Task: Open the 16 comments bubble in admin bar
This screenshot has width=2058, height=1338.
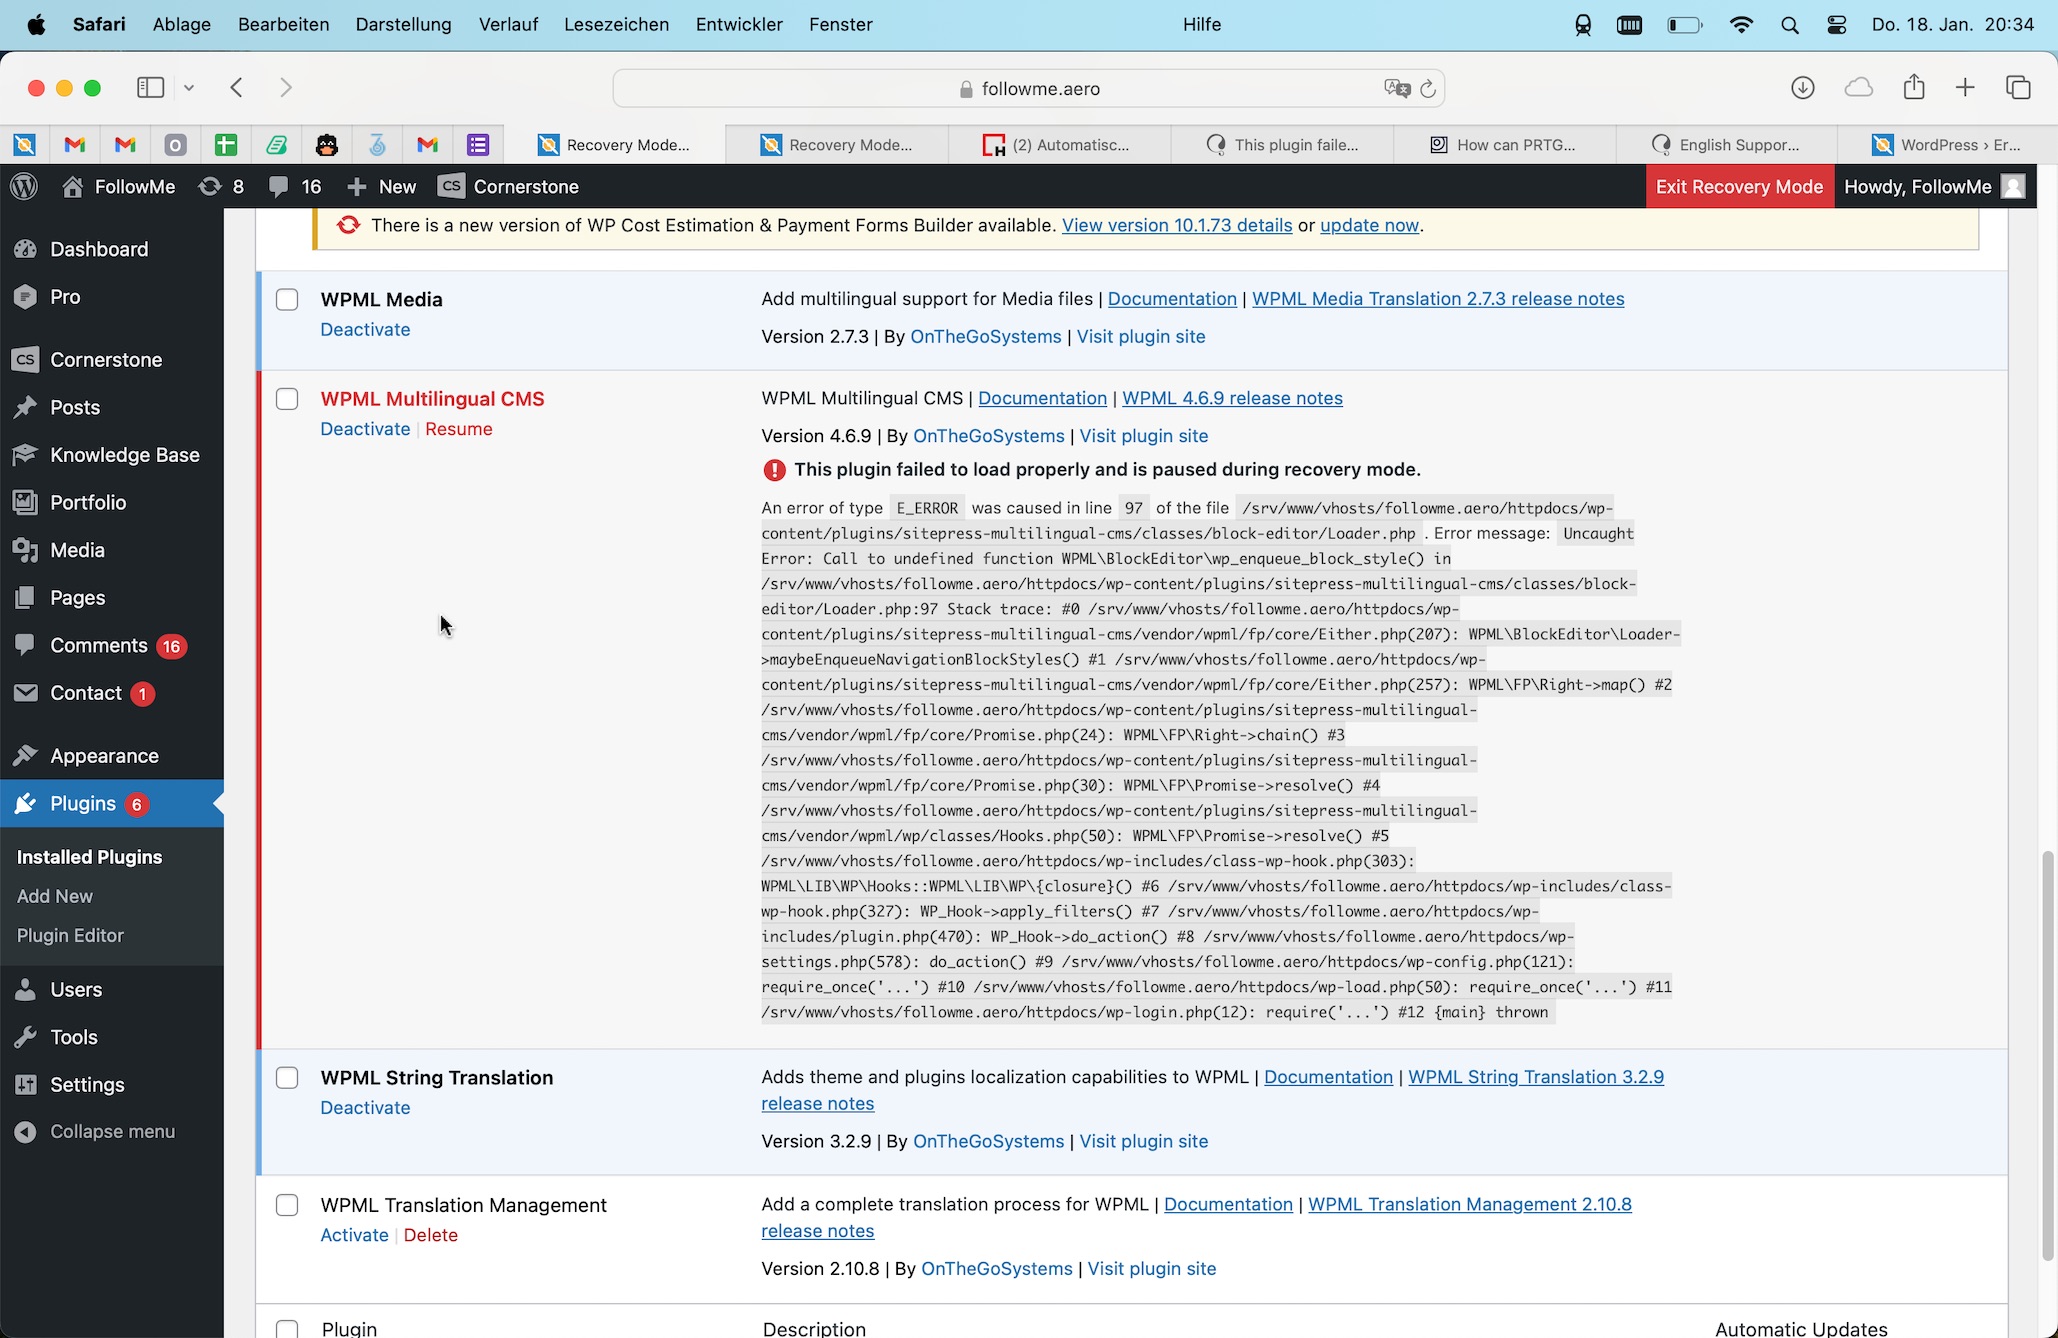Action: (295, 187)
